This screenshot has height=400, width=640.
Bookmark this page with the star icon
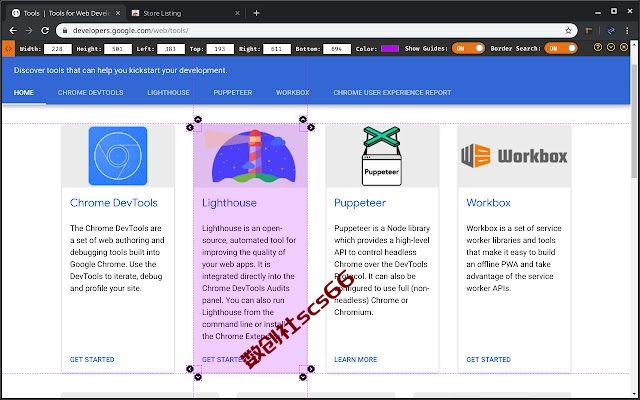coord(568,31)
